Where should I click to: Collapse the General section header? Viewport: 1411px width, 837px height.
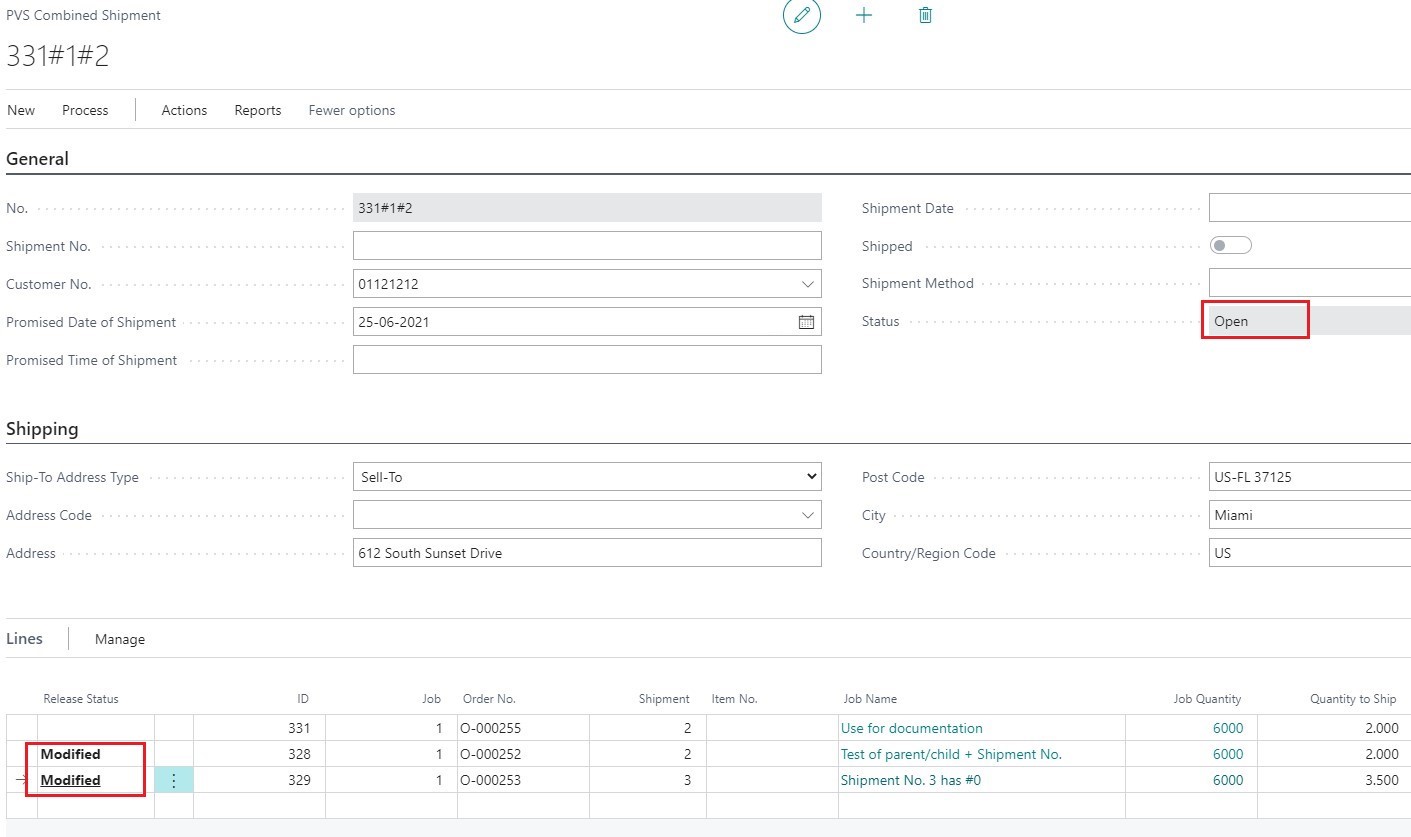[38, 159]
